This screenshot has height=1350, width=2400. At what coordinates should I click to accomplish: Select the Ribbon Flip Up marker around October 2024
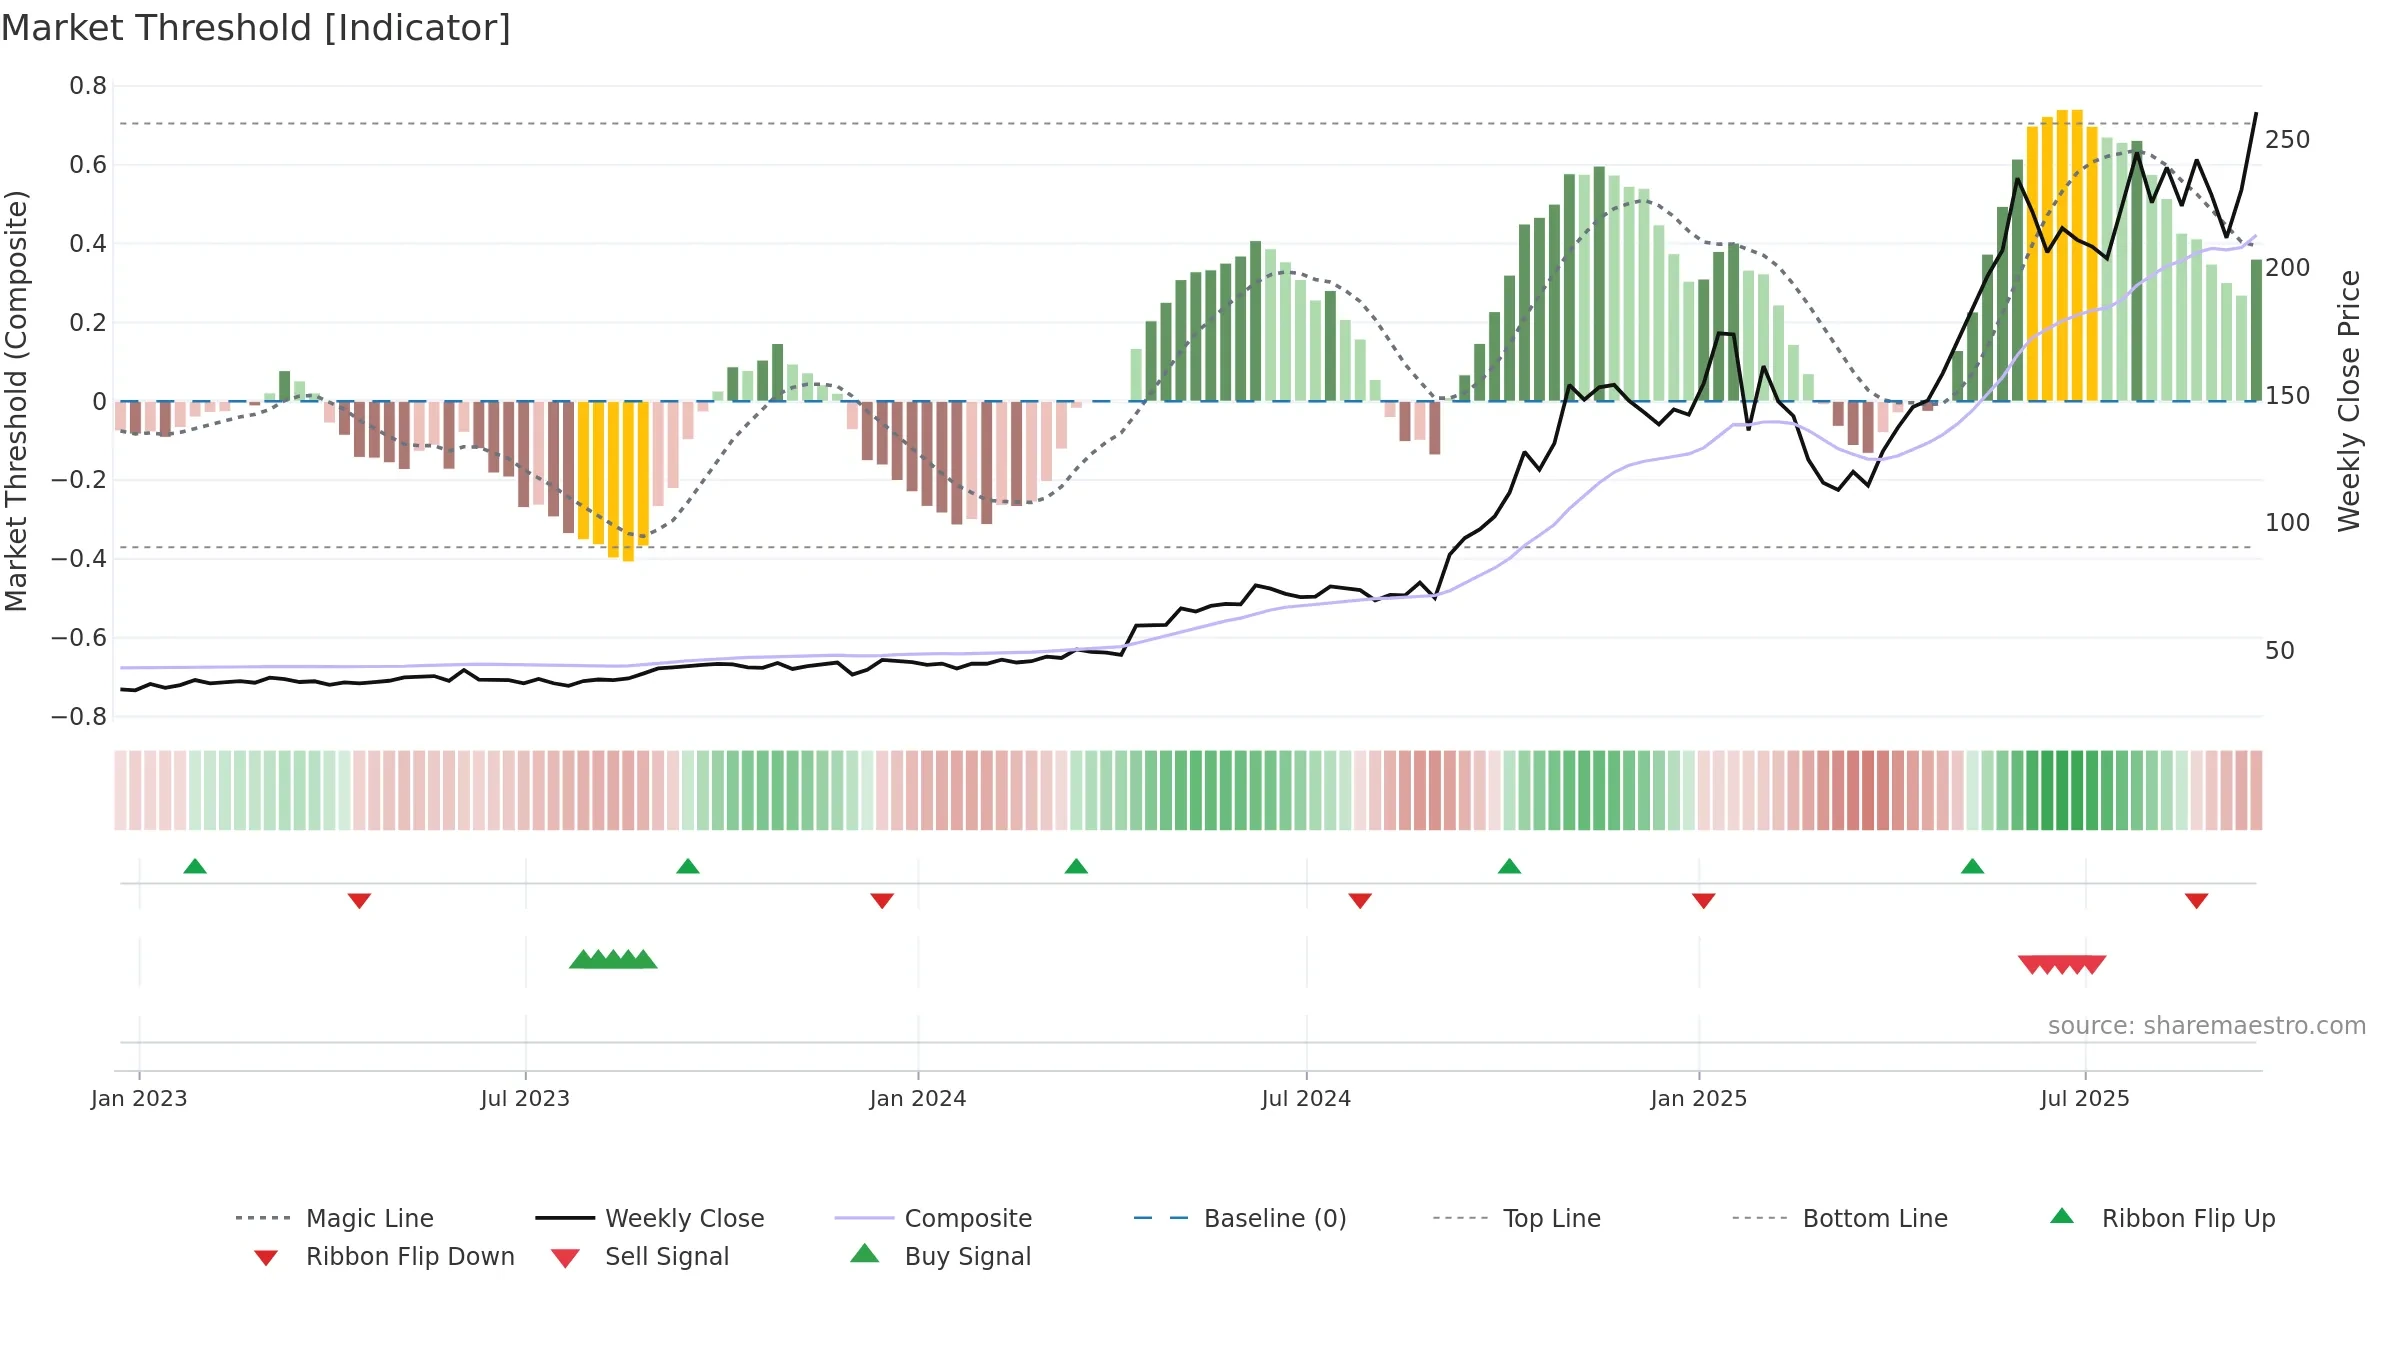tap(1509, 866)
